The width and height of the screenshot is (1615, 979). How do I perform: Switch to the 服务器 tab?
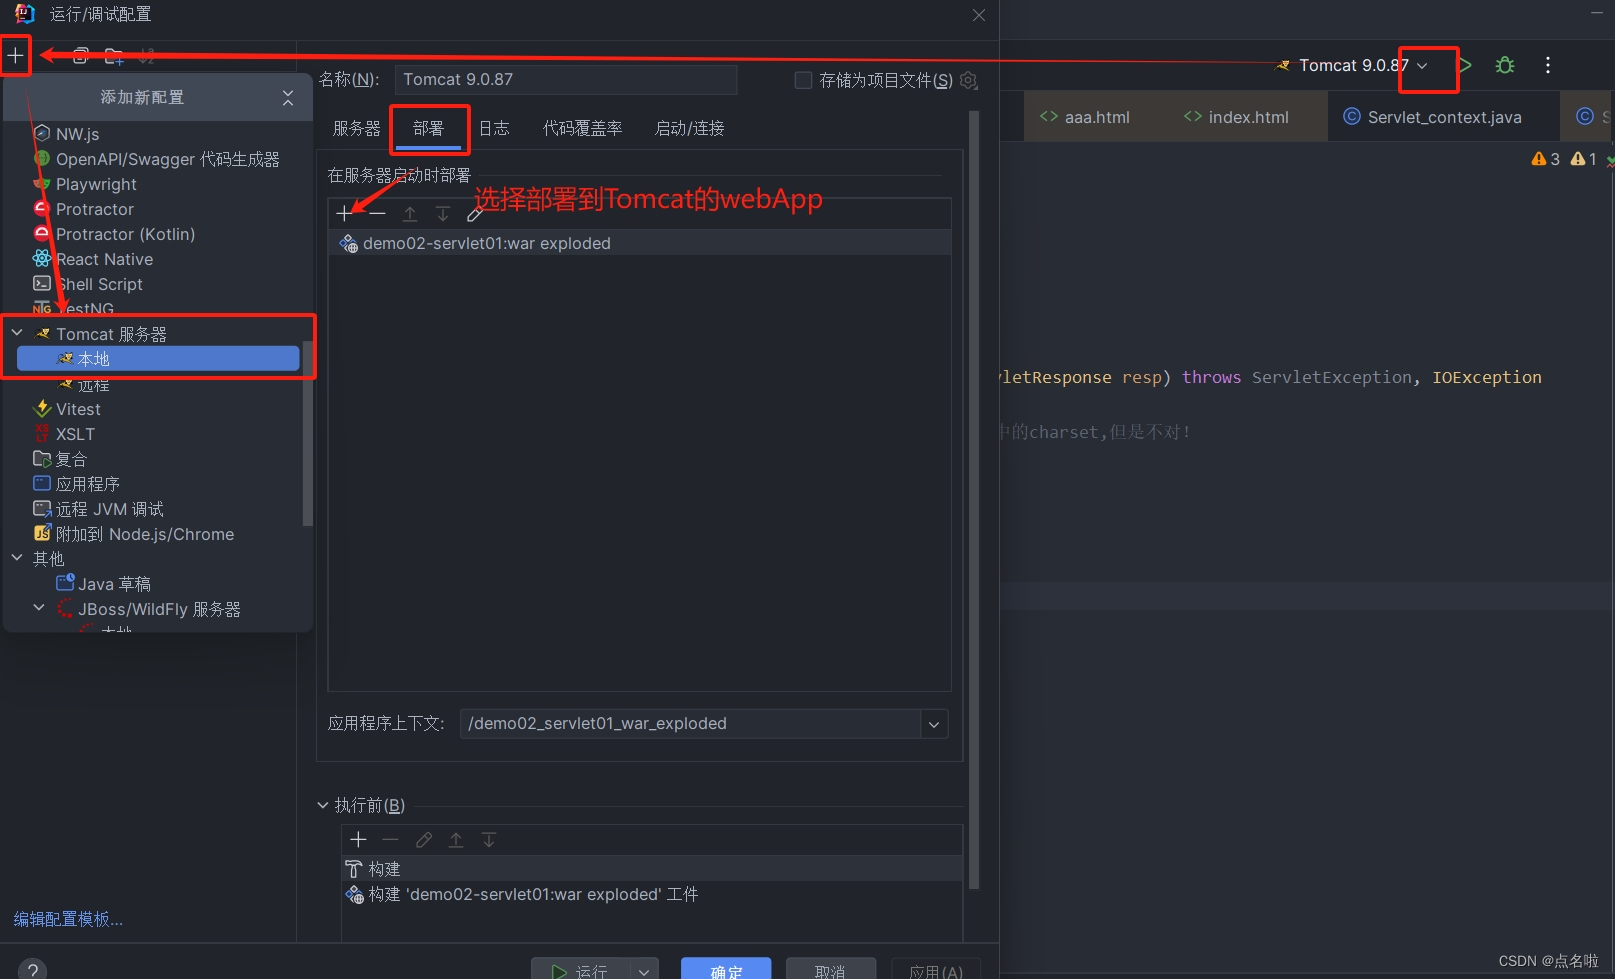(x=357, y=128)
